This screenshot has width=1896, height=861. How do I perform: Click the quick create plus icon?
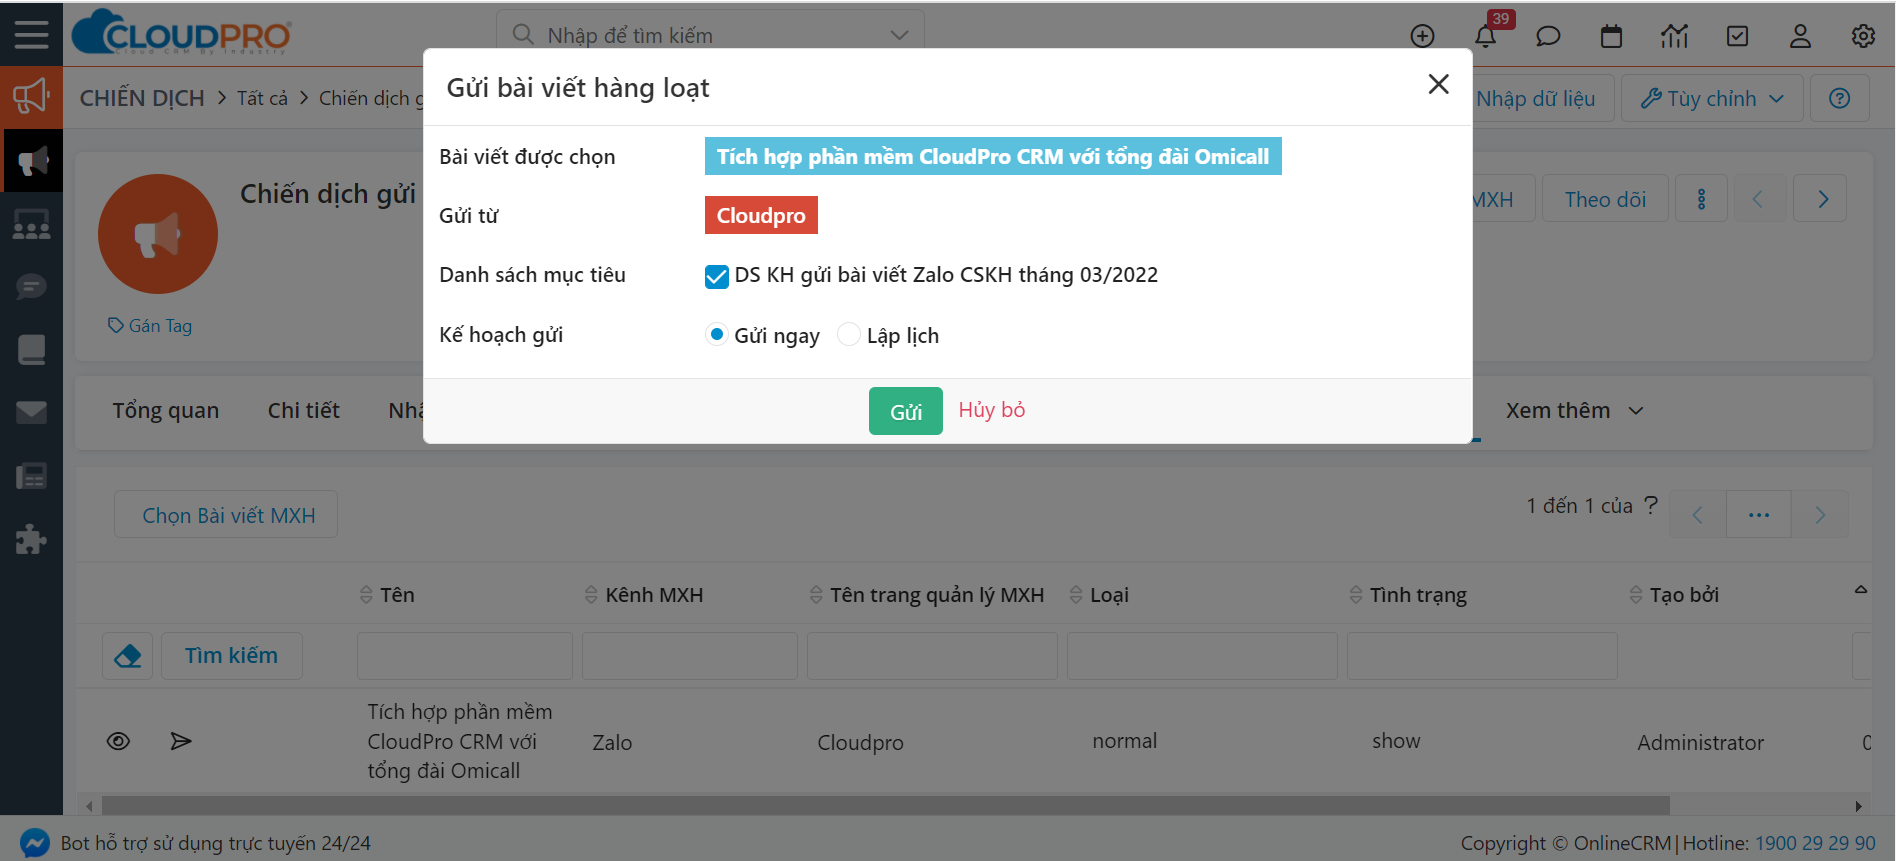point(1422,36)
